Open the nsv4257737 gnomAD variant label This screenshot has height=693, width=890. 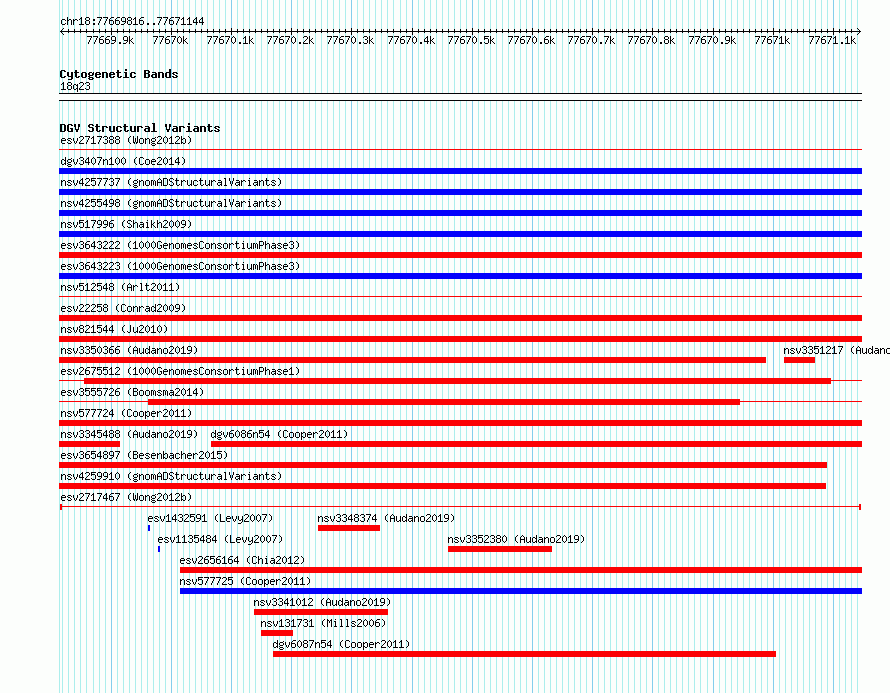coord(171,182)
